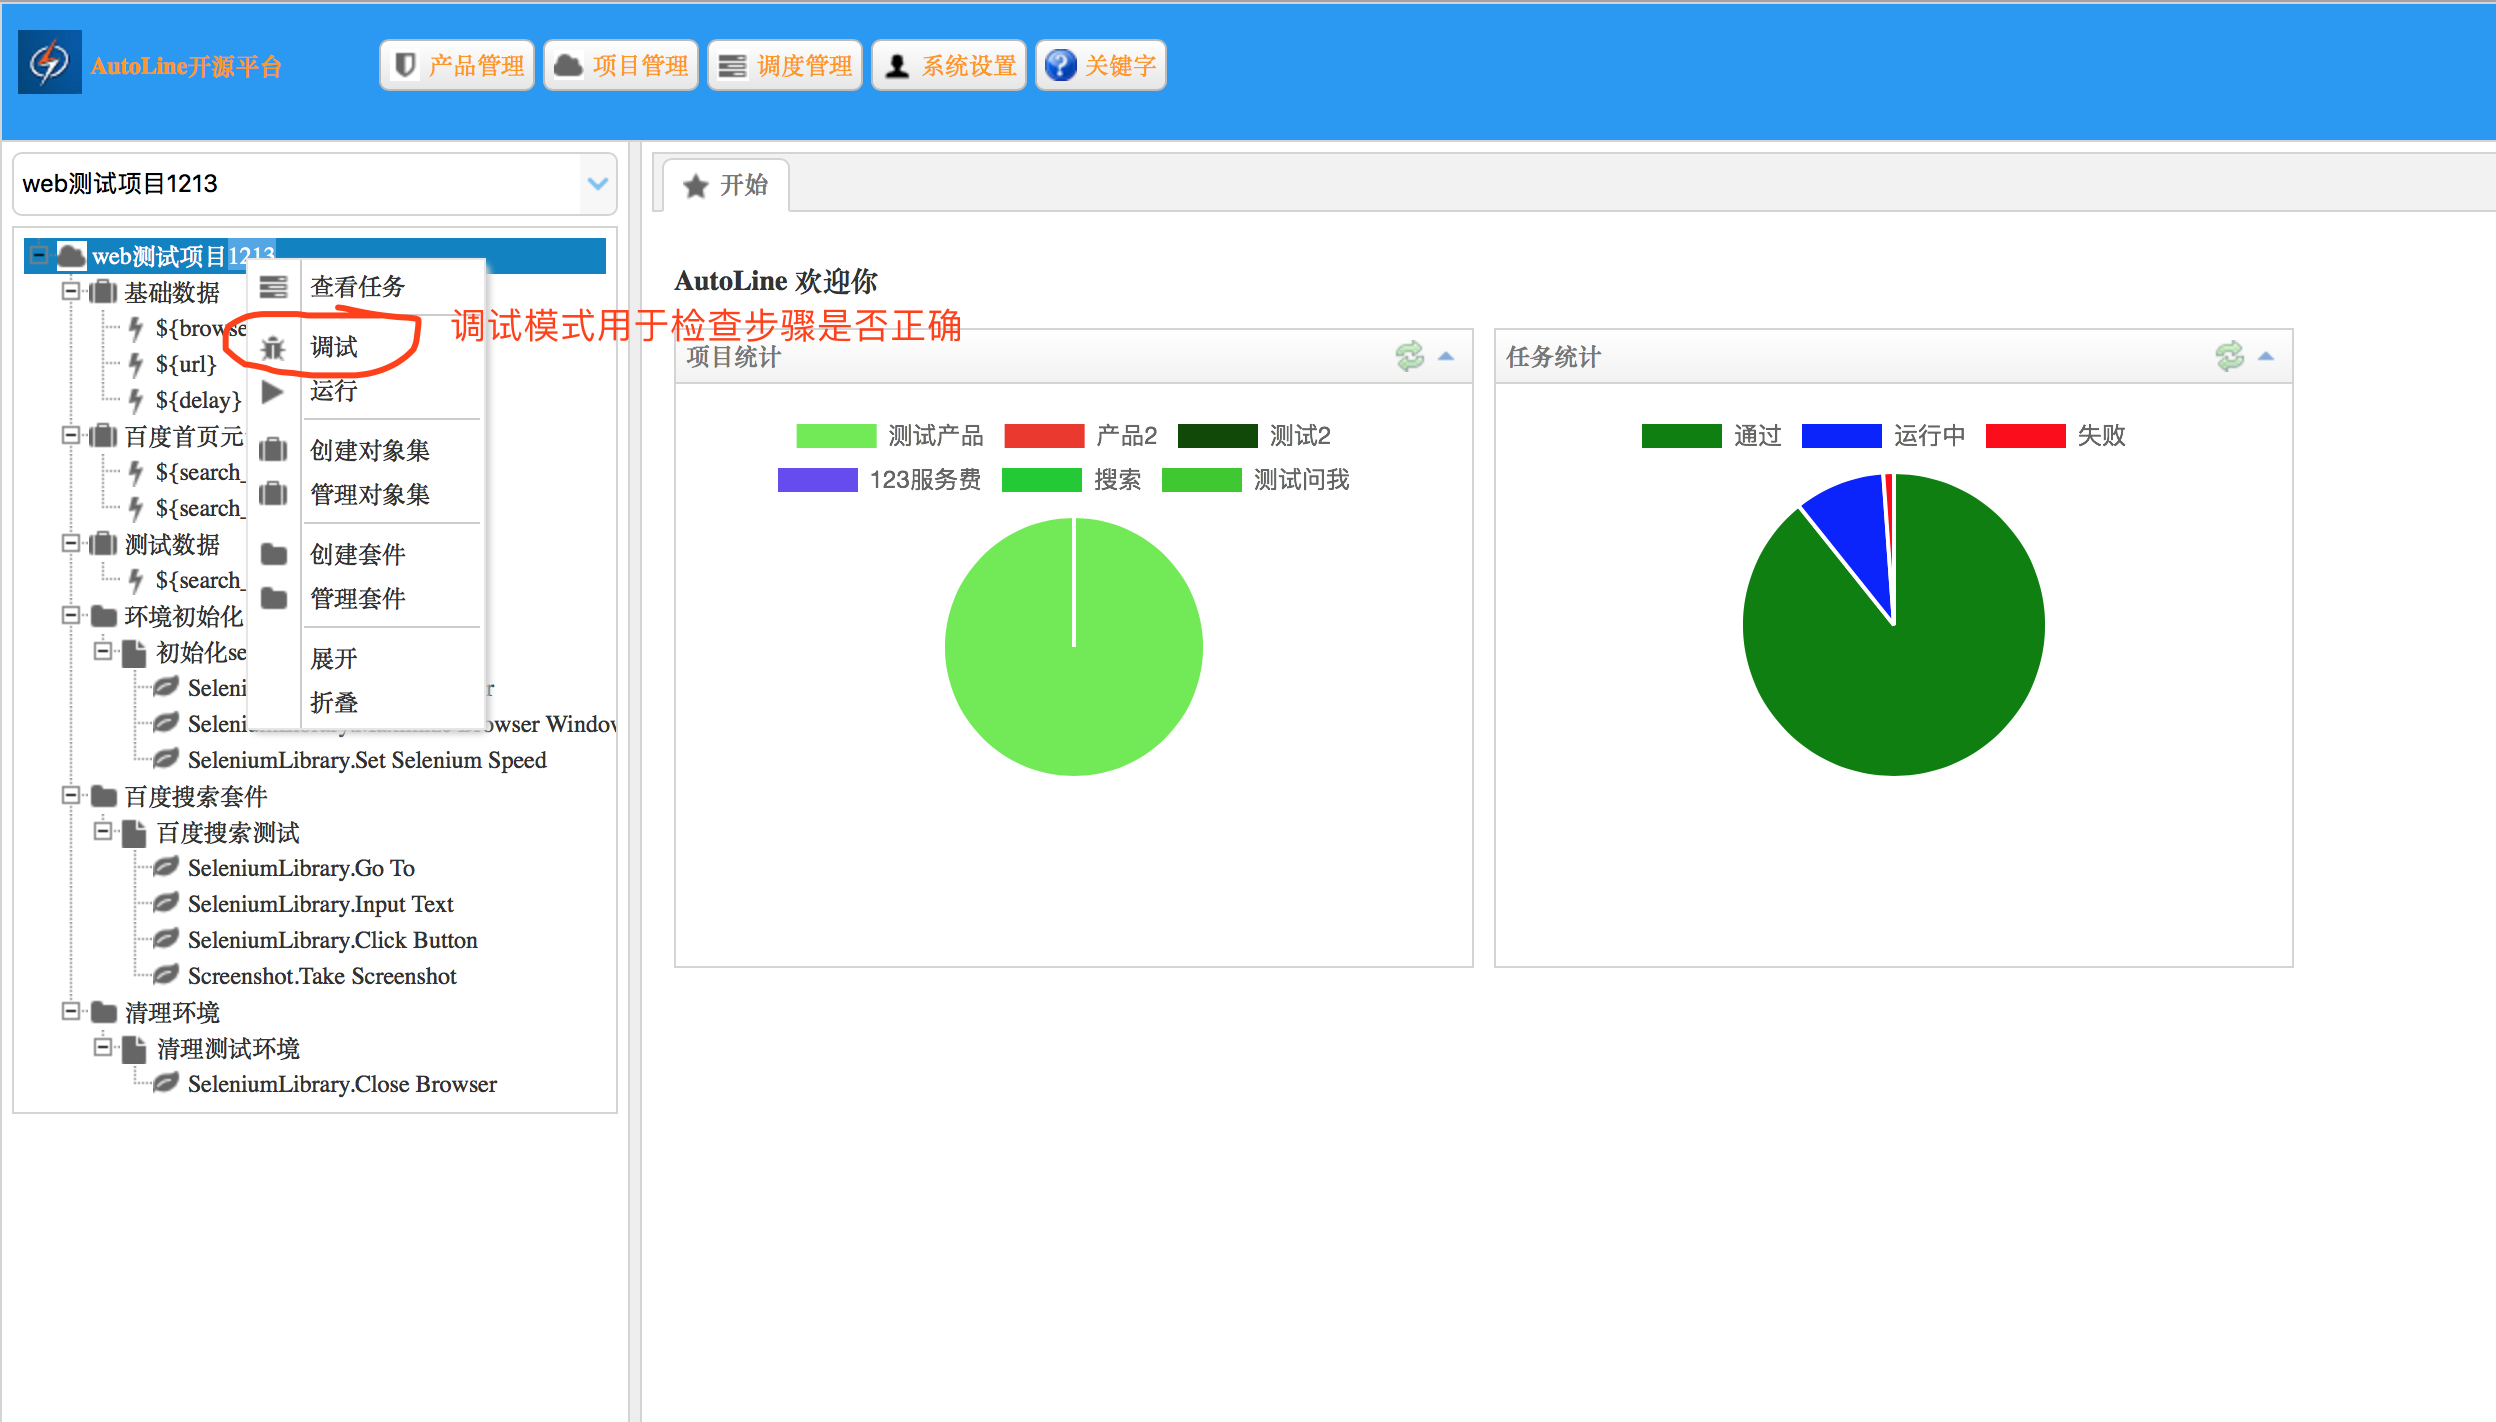Collapse the 百度搜索套件 tree node
This screenshot has width=2496, height=1422.
(x=71, y=796)
